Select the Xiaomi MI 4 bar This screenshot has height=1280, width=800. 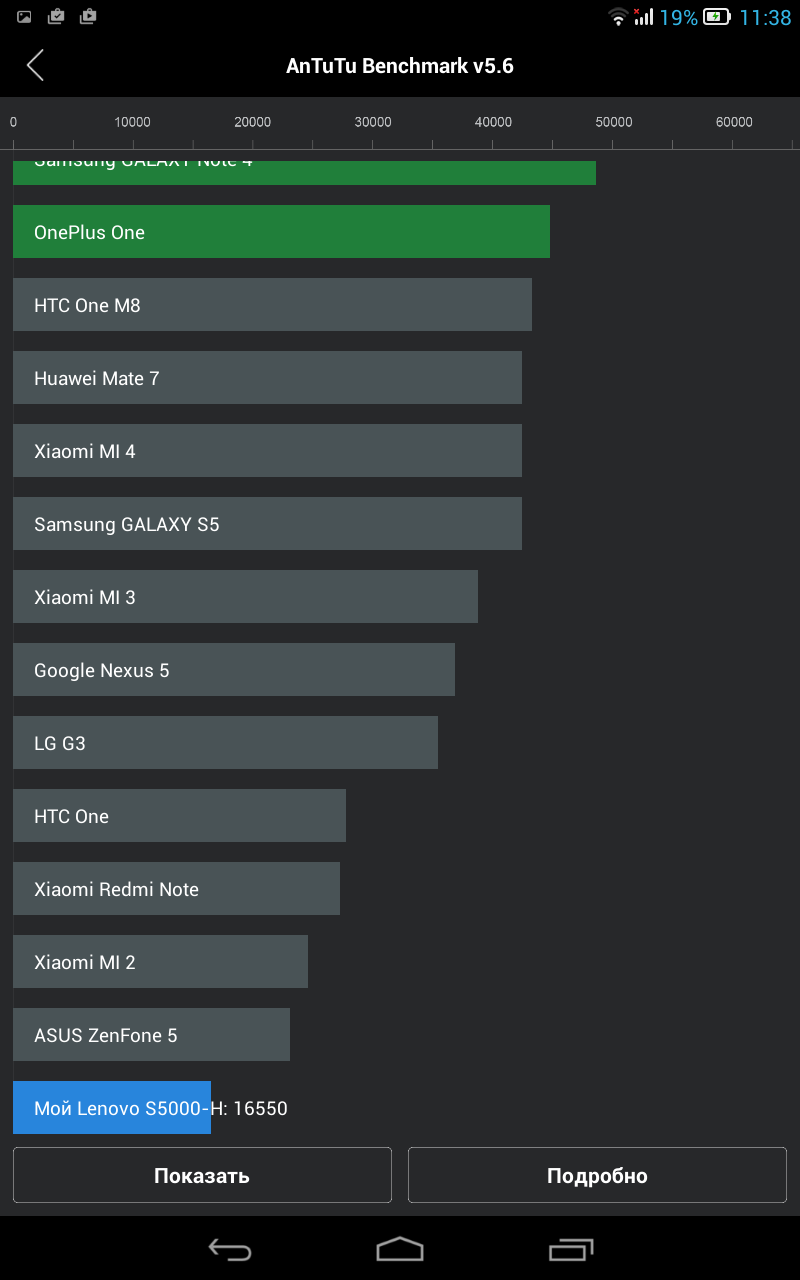[x=267, y=451]
